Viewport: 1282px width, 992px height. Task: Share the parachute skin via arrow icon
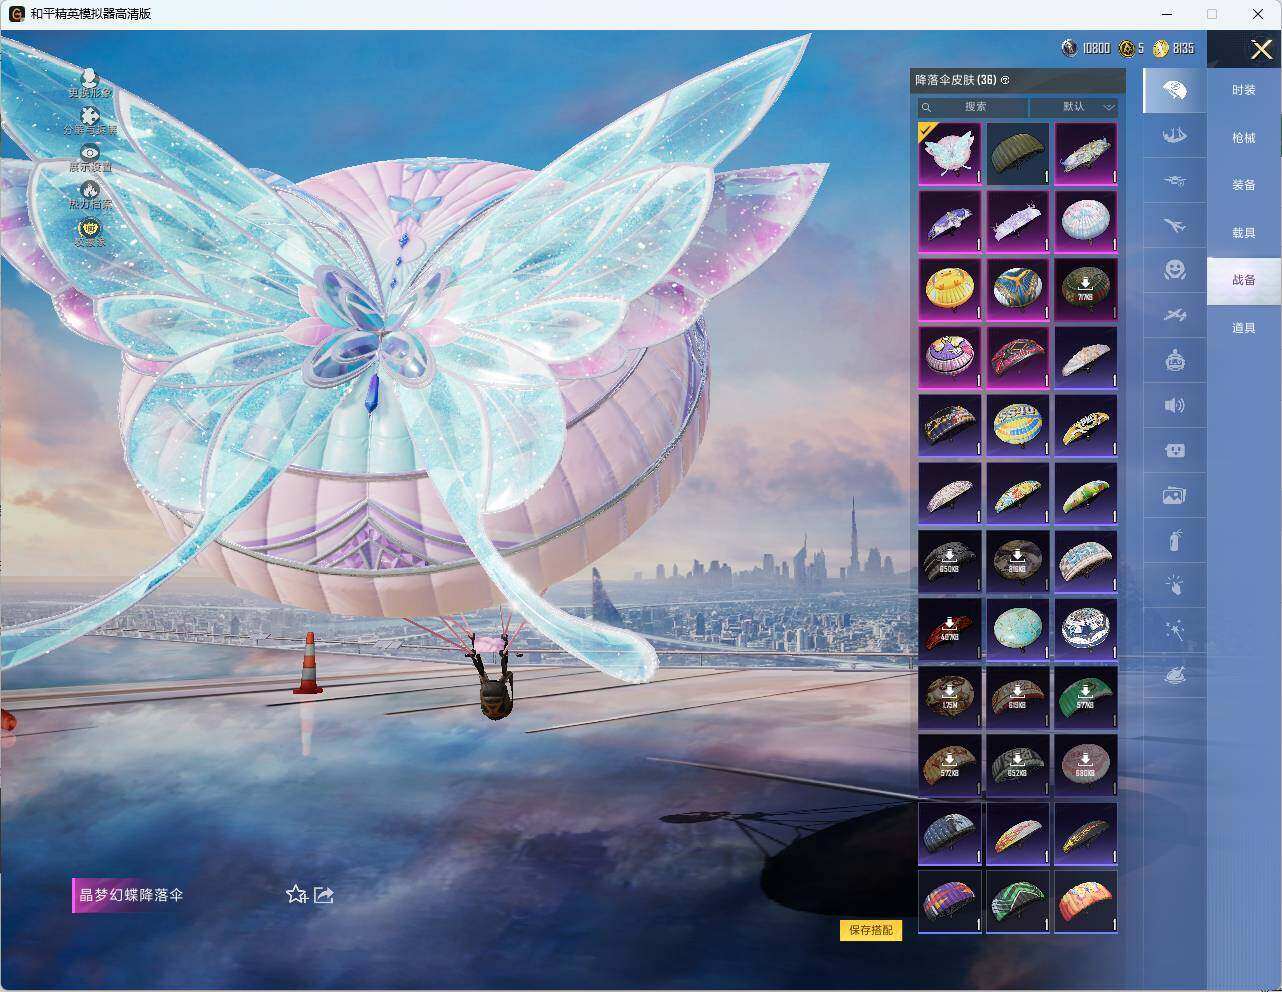pyautogui.click(x=323, y=894)
